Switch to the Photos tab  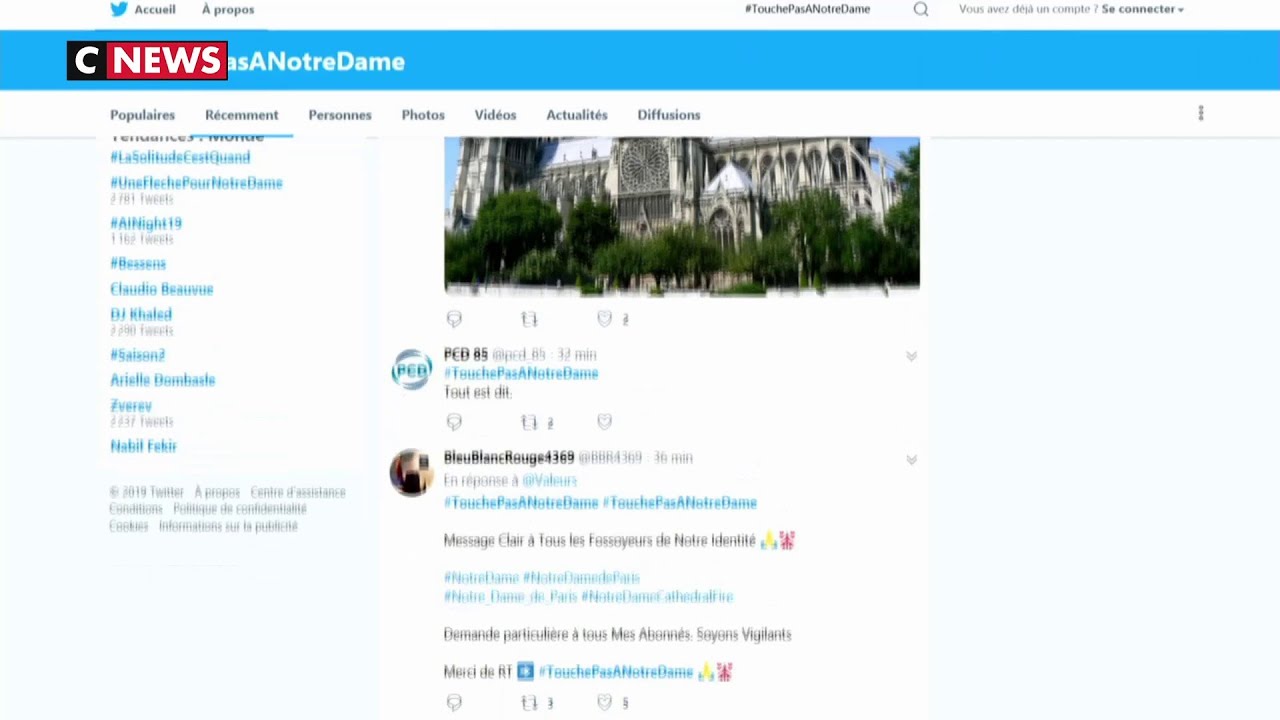pos(422,114)
